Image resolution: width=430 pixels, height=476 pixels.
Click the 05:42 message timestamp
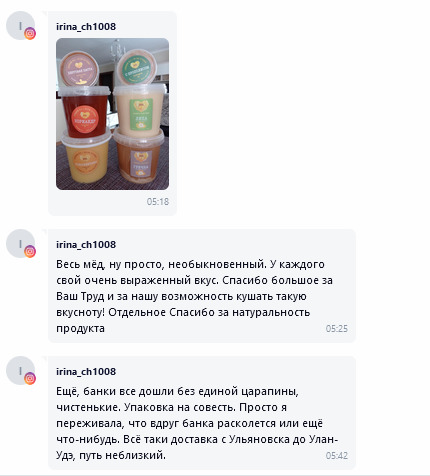[337, 456]
